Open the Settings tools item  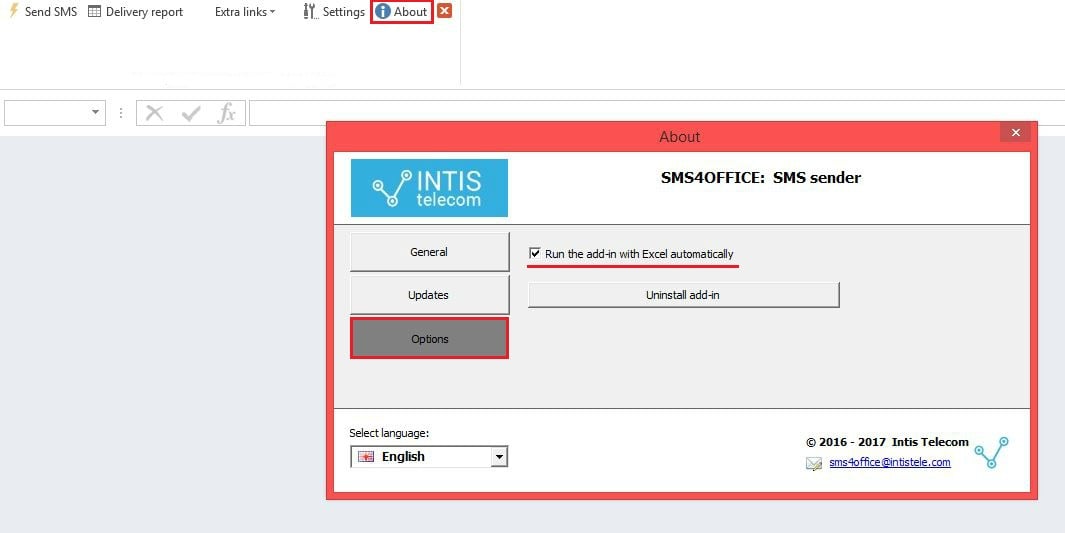[x=333, y=12]
